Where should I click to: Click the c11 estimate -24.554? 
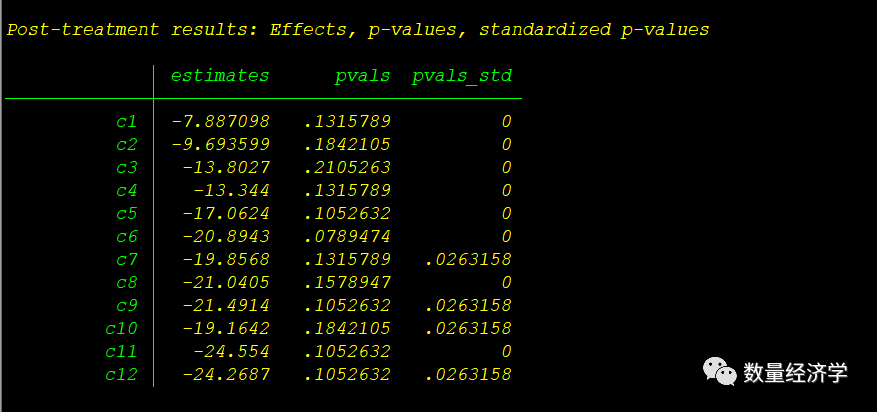click(x=231, y=352)
